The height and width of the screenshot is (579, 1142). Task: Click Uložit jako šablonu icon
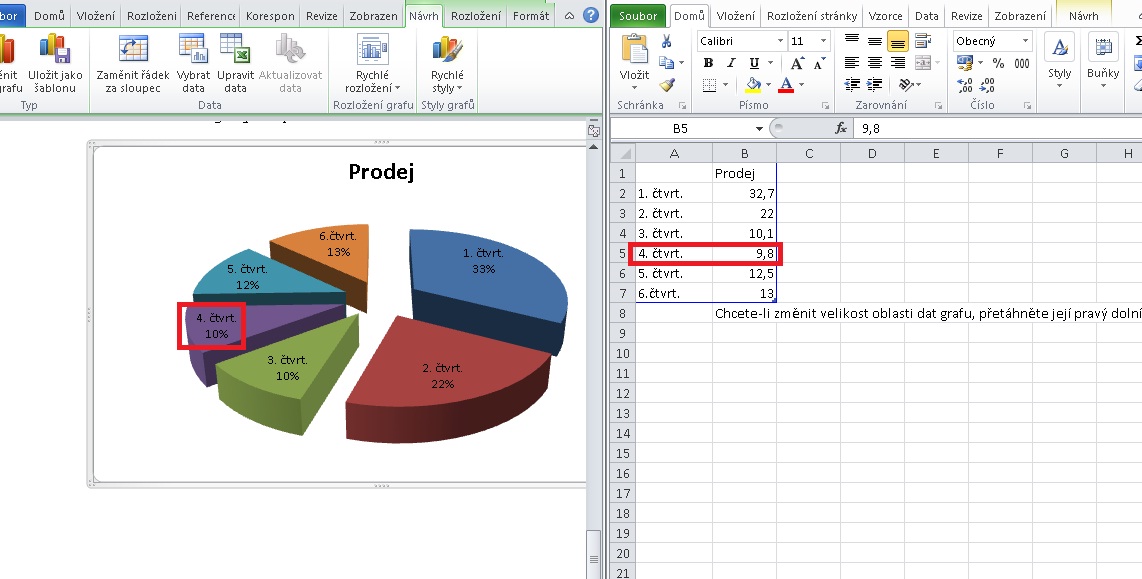point(55,50)
